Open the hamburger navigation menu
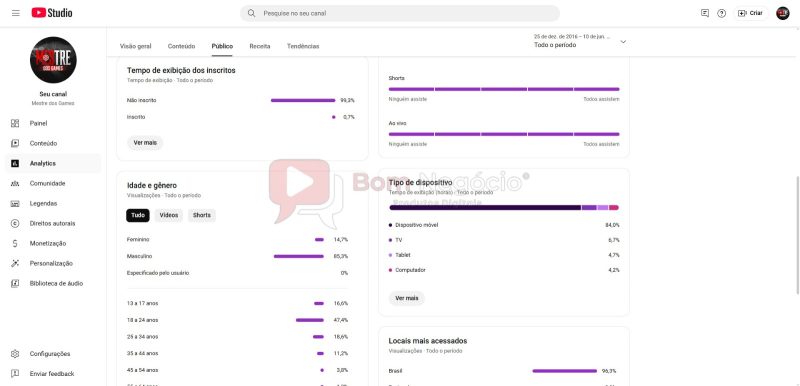 pyautogui.click(x=16, y=13)
